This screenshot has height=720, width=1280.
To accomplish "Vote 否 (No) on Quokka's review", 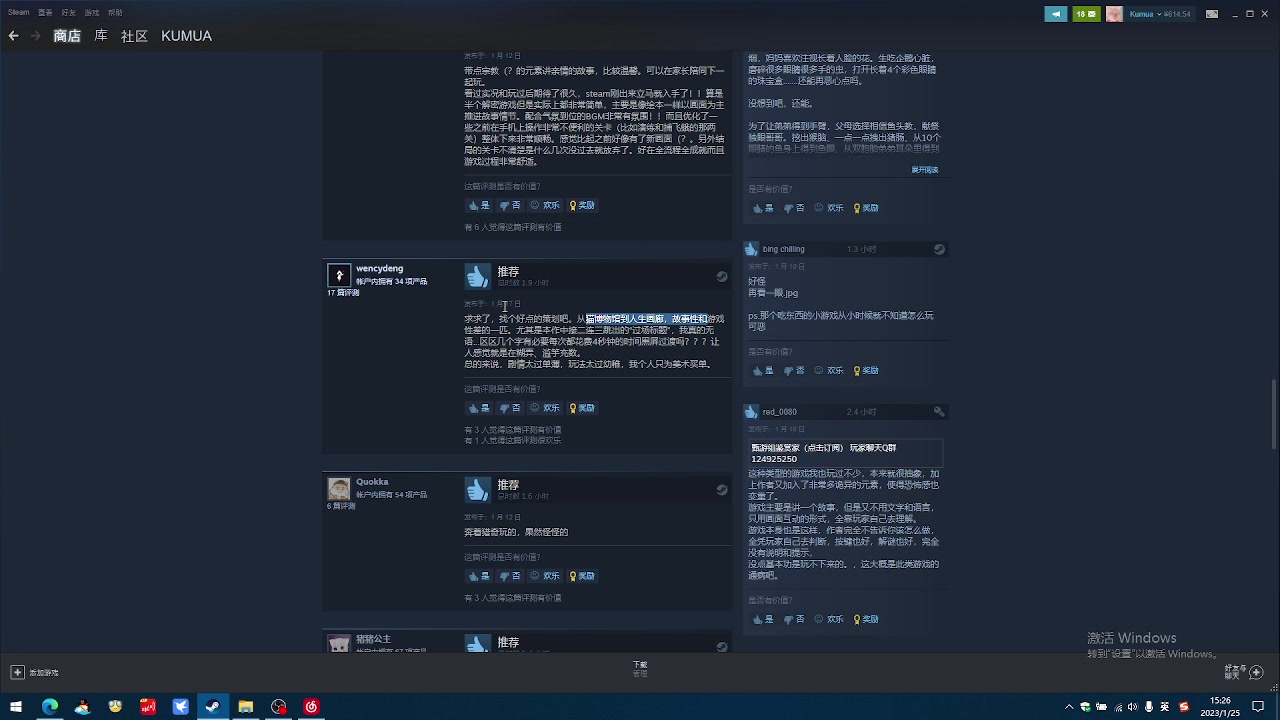I will pos(510,576).
